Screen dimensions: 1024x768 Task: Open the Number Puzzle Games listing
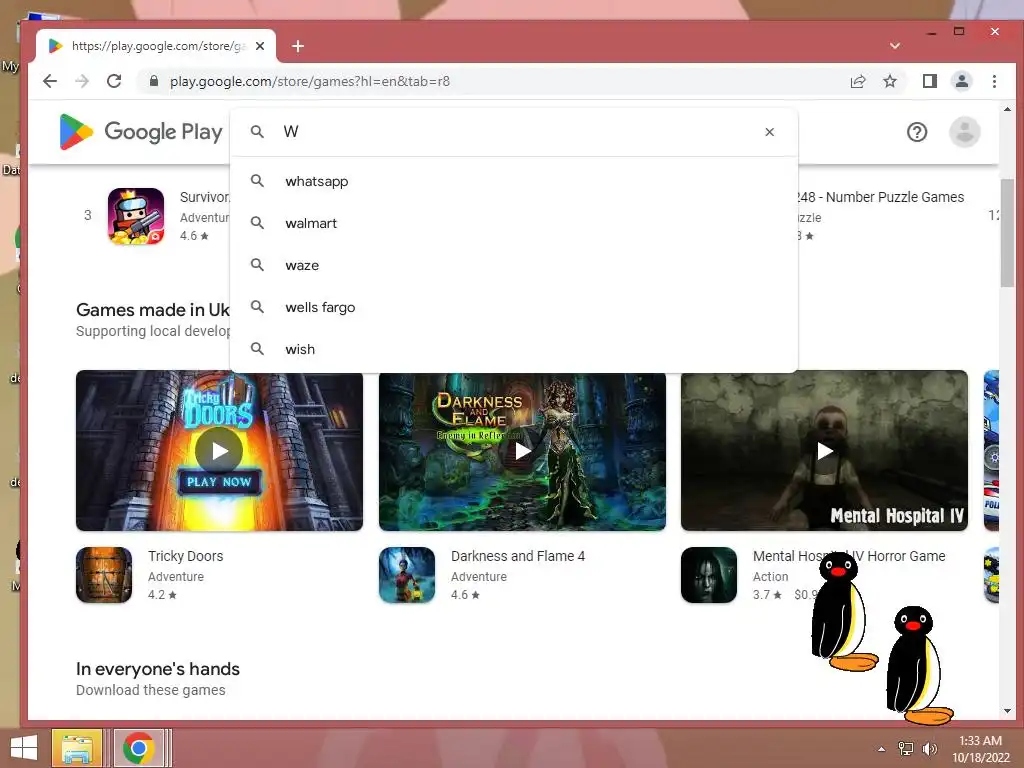point(880,197)
